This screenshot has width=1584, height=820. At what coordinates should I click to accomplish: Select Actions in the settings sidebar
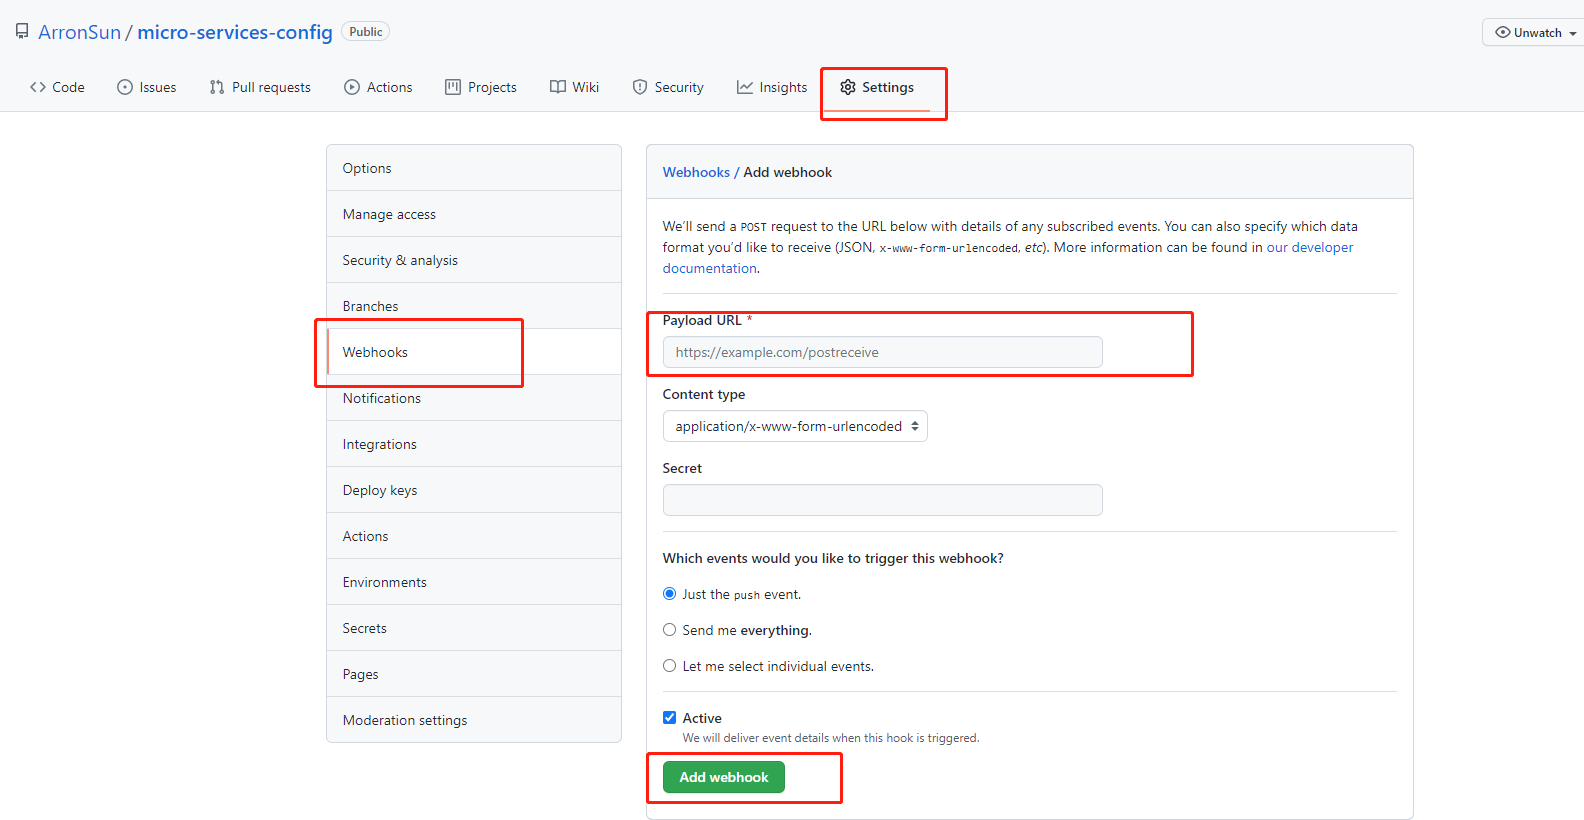click(474, 536)
